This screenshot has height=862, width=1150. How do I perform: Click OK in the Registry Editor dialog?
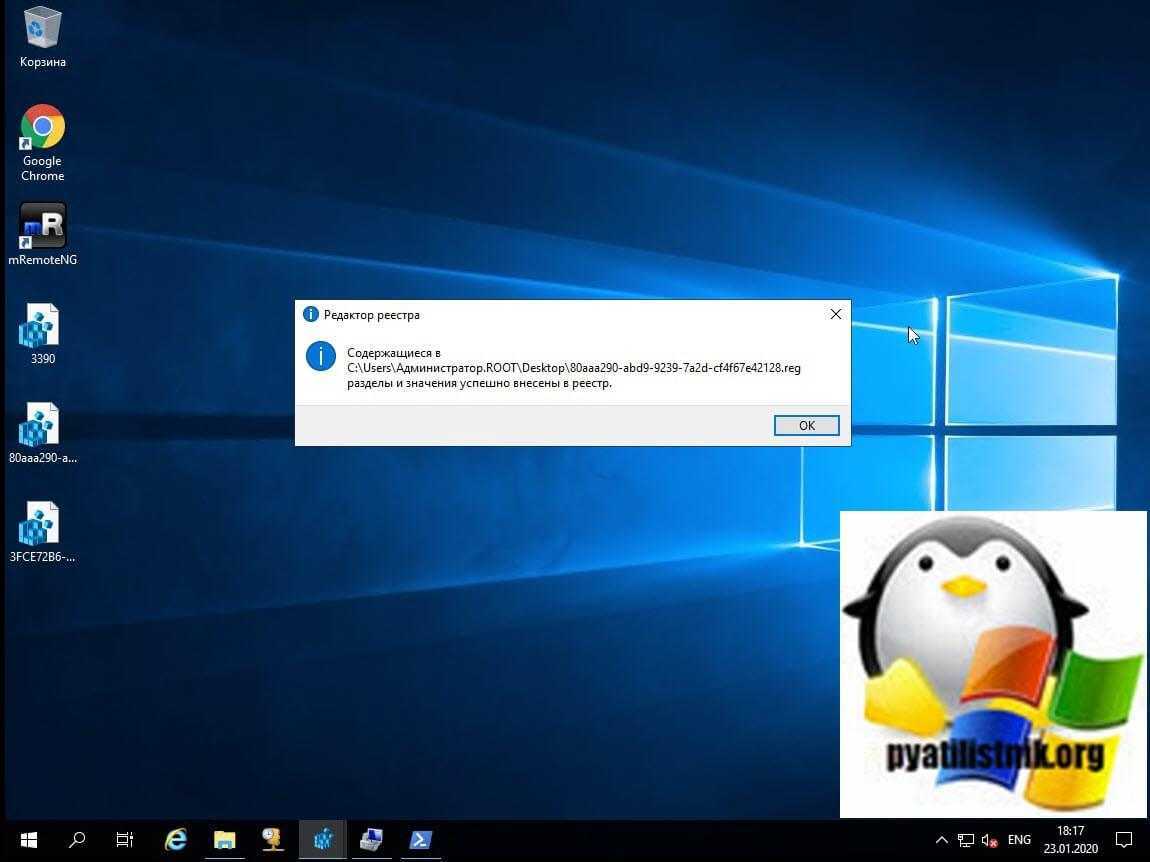806,425
